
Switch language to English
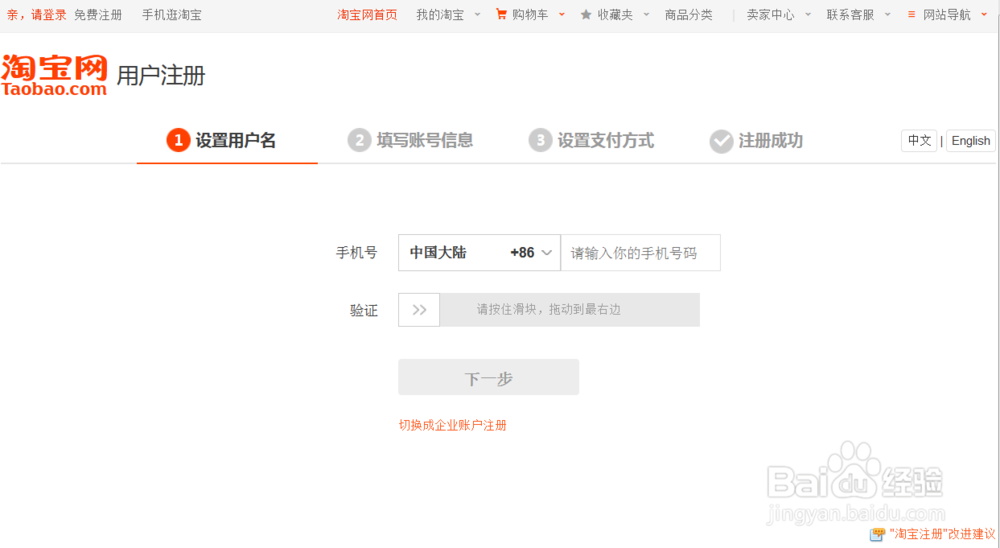coord(971,140)
